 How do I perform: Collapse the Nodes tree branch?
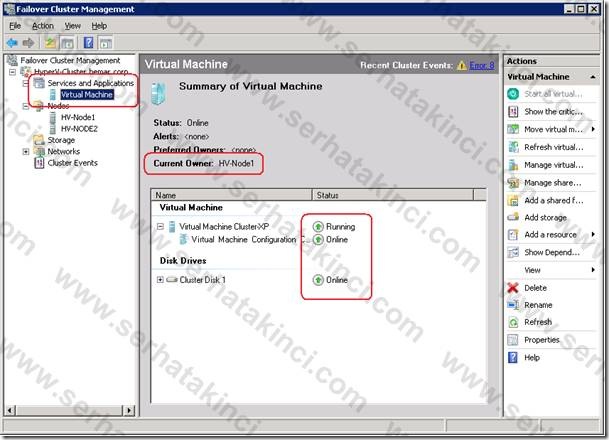(x=26, y=106)
